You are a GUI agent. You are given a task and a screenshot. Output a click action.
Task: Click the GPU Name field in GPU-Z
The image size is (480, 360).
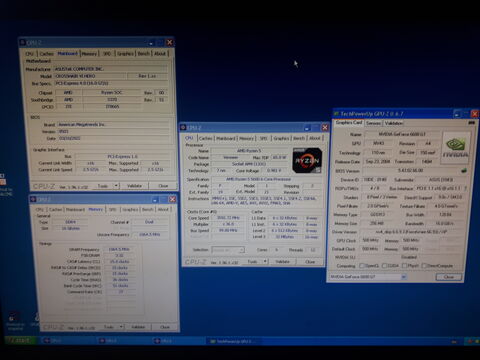point(402,134)
